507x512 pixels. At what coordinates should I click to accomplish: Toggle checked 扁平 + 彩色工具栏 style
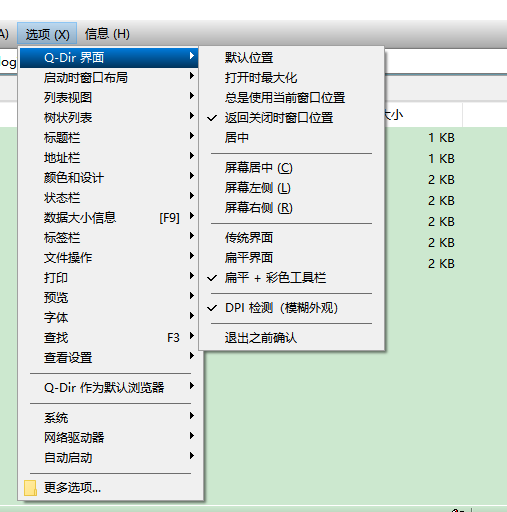(x=292, y=278)
